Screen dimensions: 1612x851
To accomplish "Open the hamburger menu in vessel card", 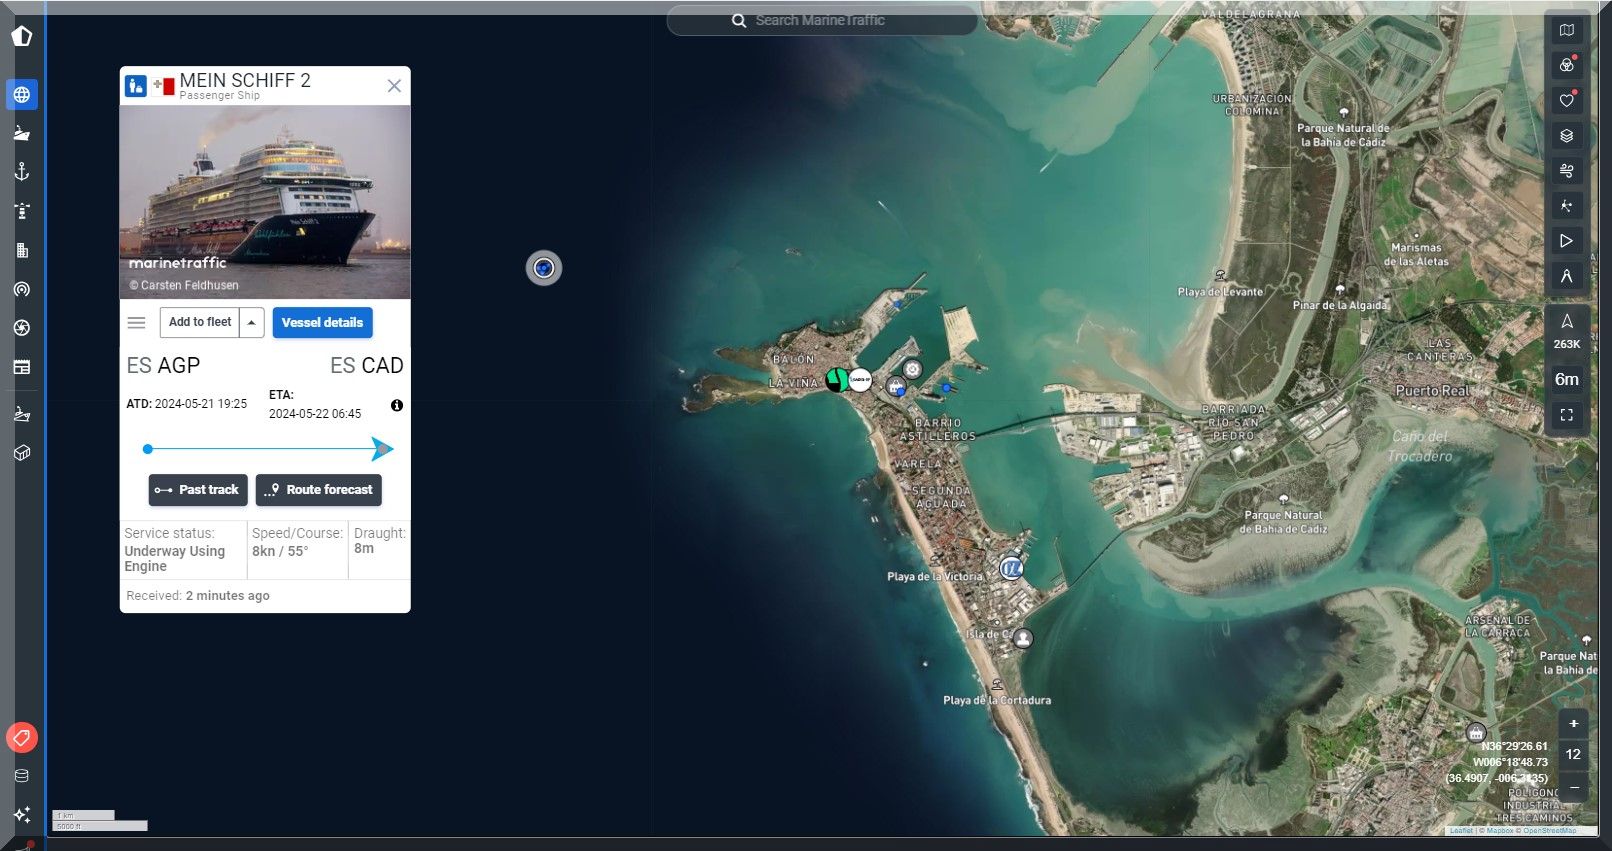I will click(137, 322).
